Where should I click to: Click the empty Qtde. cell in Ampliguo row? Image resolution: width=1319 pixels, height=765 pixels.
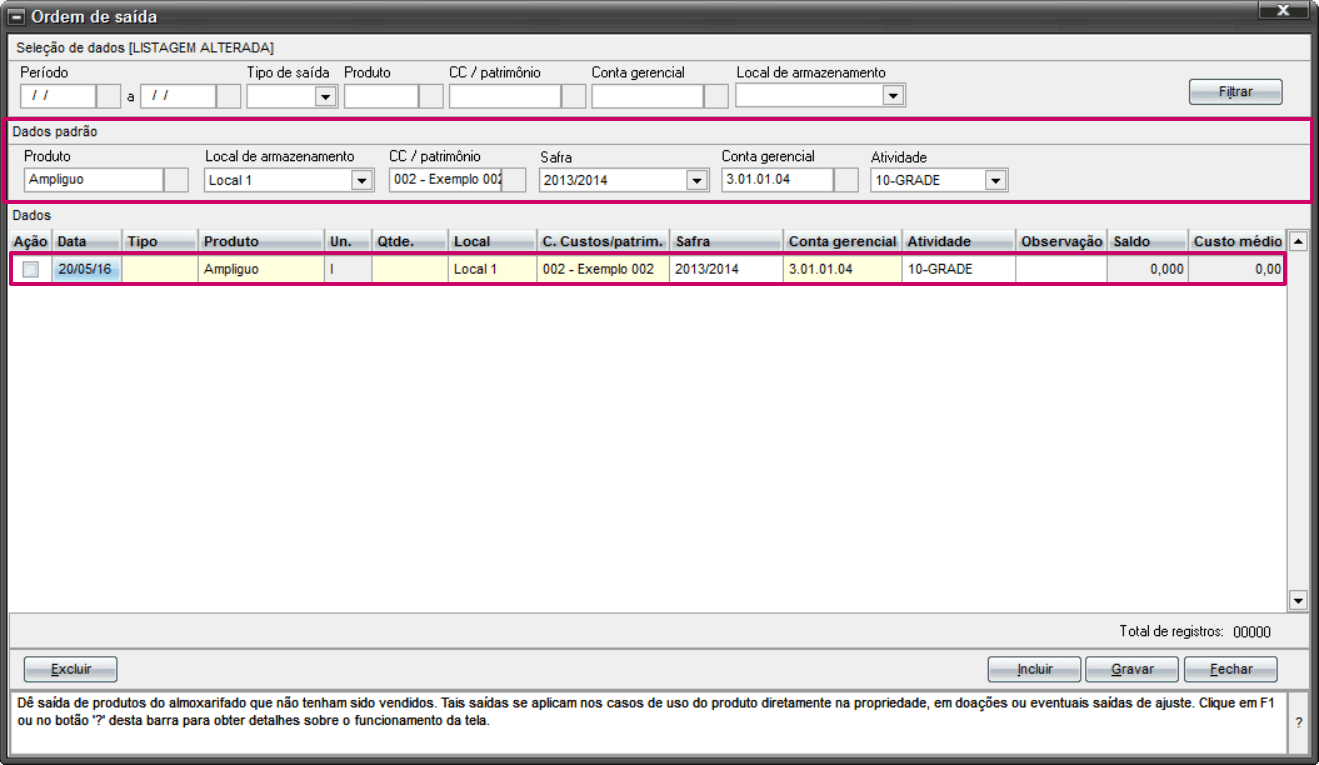click(x=410, y=269)
